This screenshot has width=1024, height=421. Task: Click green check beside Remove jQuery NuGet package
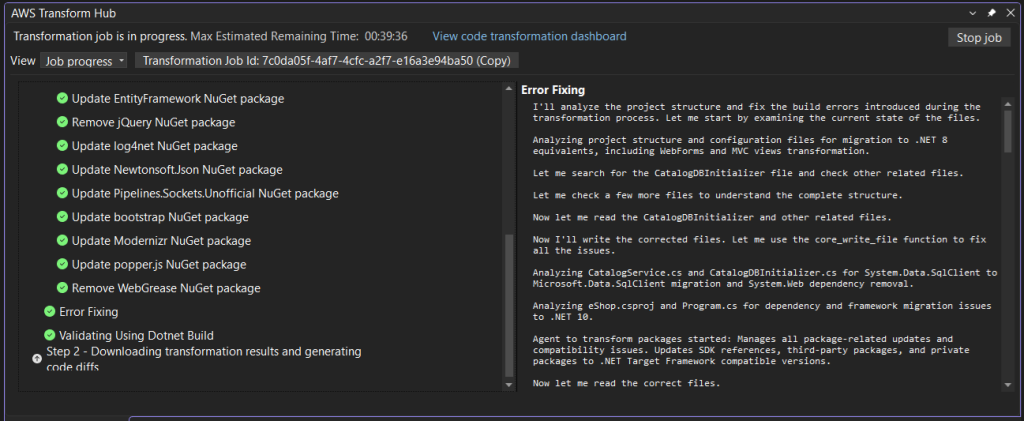pyautogui.click(x=63, y=122)
